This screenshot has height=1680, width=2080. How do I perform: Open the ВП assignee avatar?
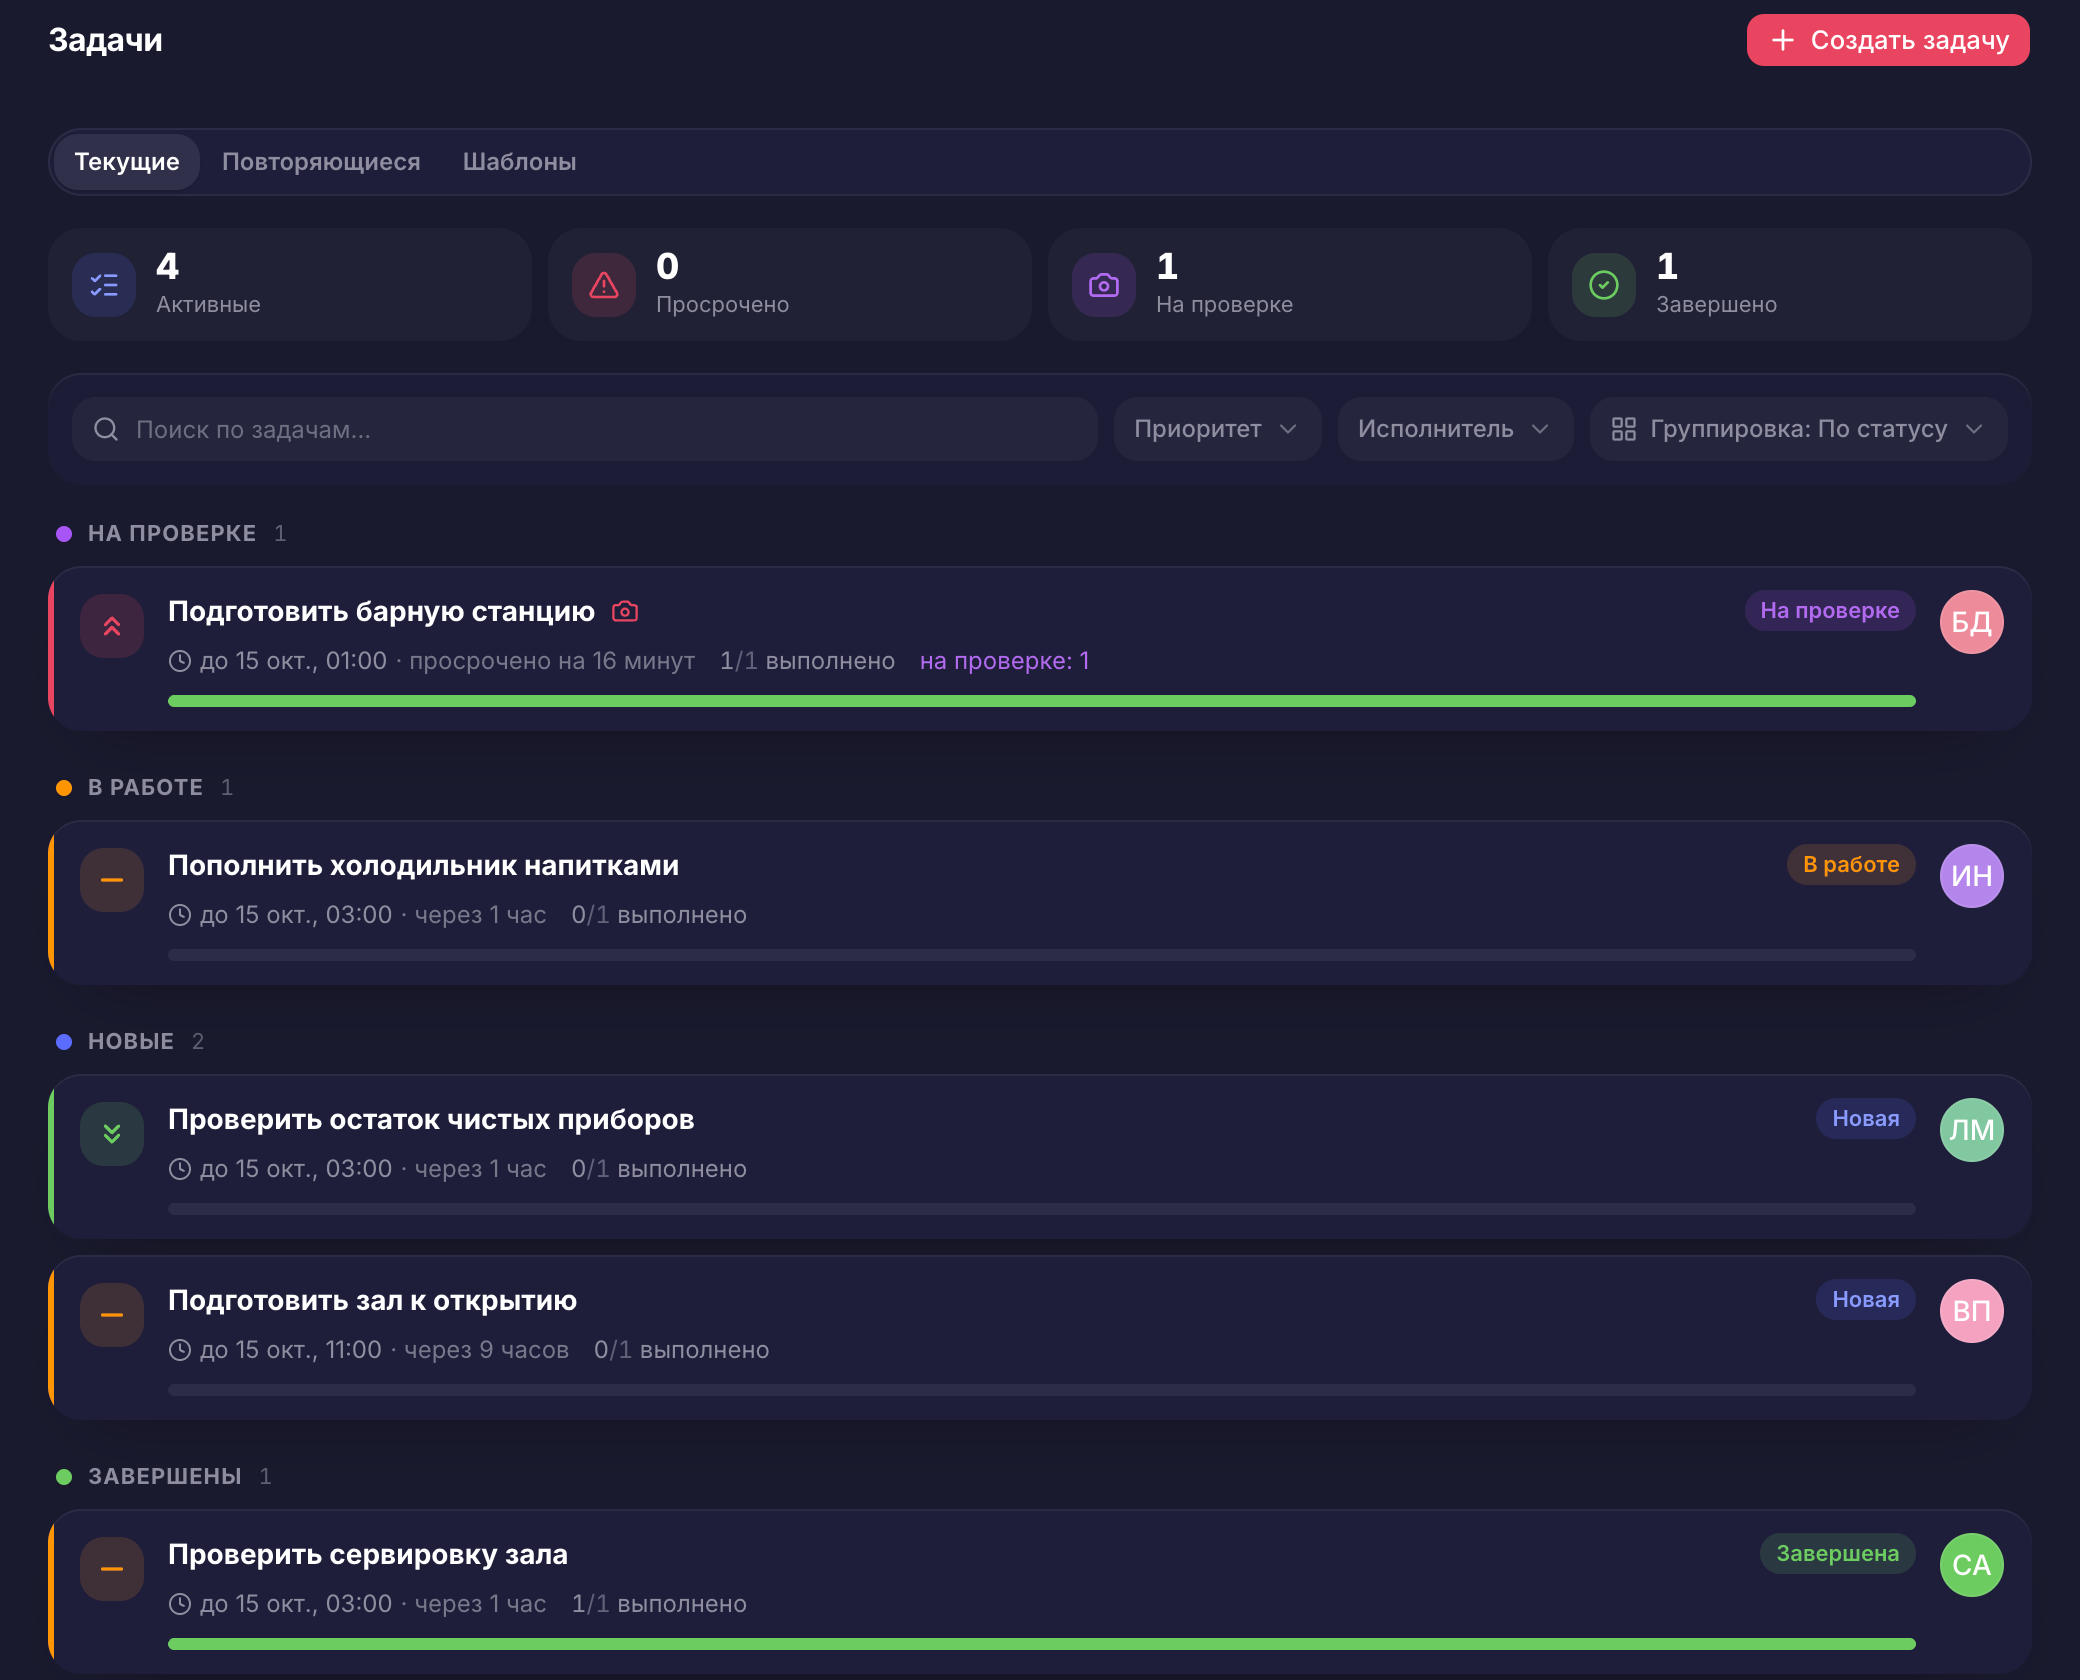(1972, 1311)
